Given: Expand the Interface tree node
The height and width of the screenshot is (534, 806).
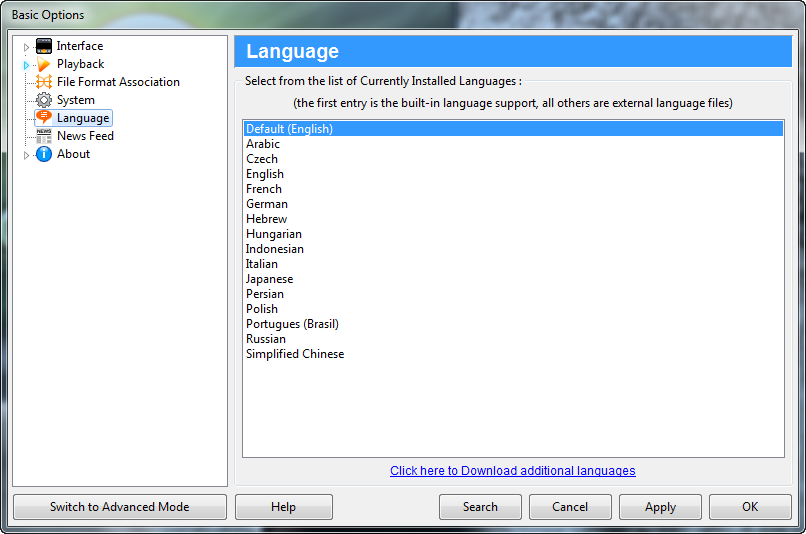Looking at the screenshot, I should coord(26,47).
